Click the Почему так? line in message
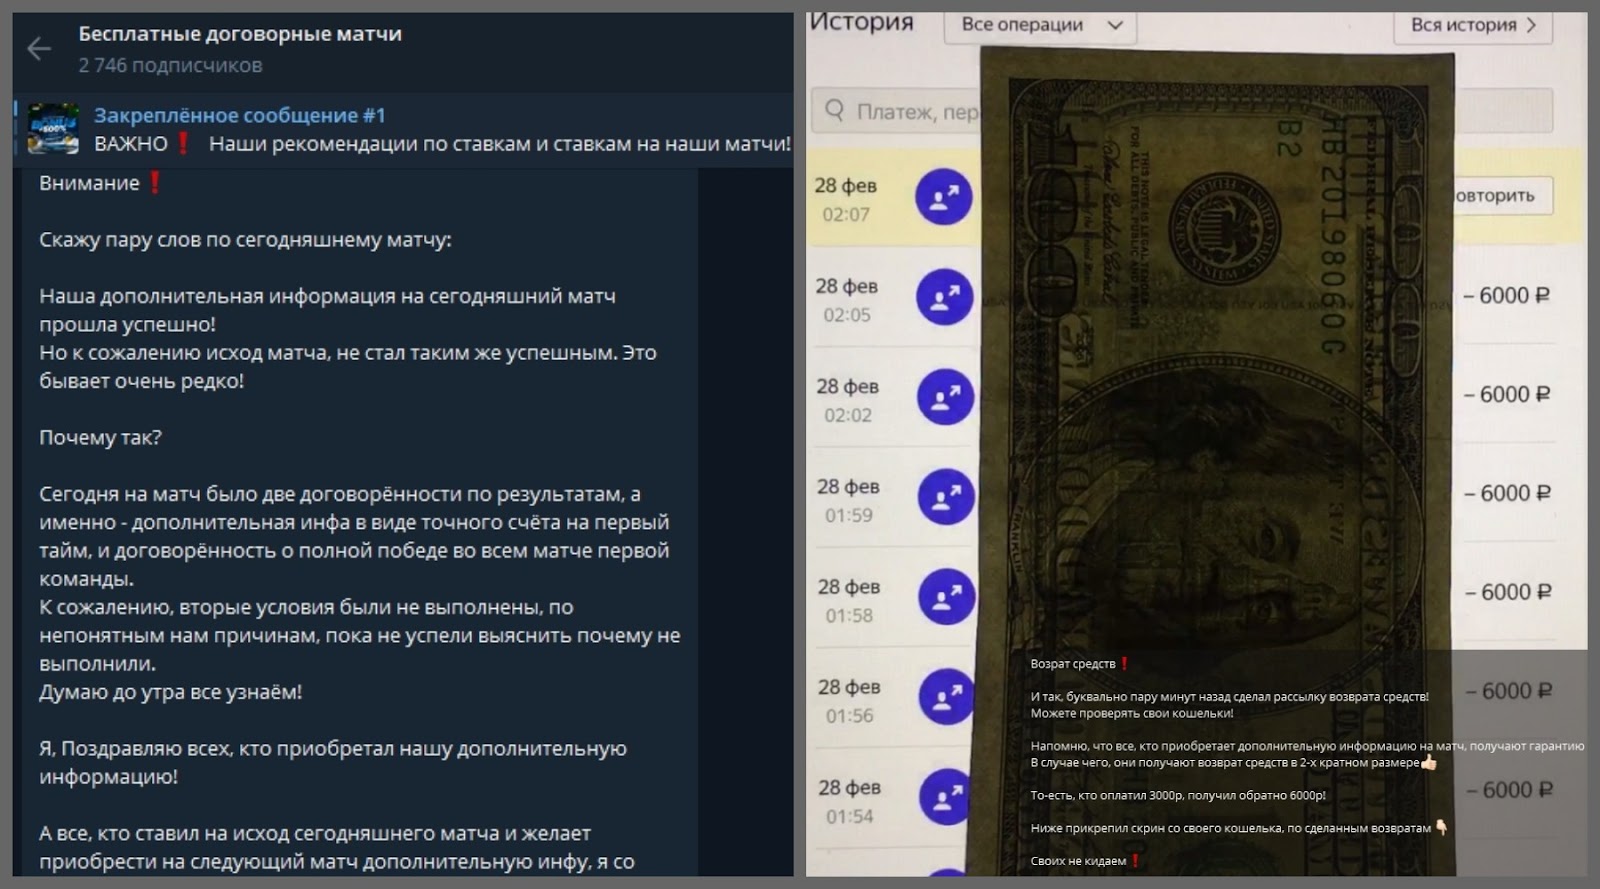 (100, 437)
